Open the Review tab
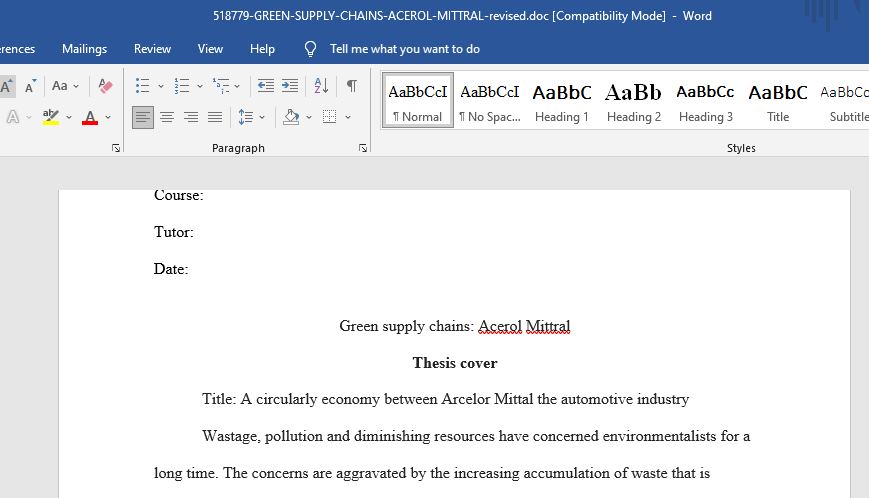 tap(152, 49)
